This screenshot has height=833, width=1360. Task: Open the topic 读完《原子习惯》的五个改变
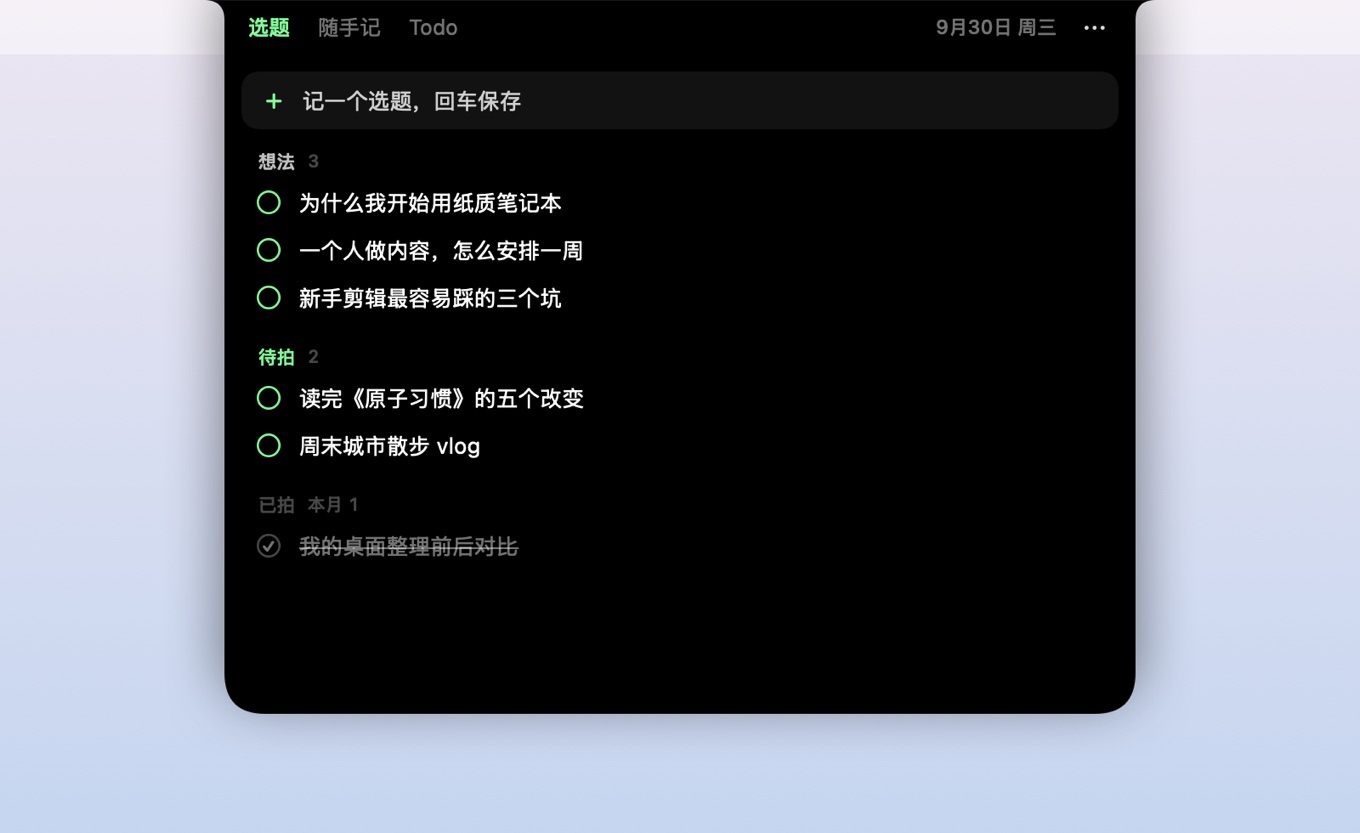[x=441, y=399]
